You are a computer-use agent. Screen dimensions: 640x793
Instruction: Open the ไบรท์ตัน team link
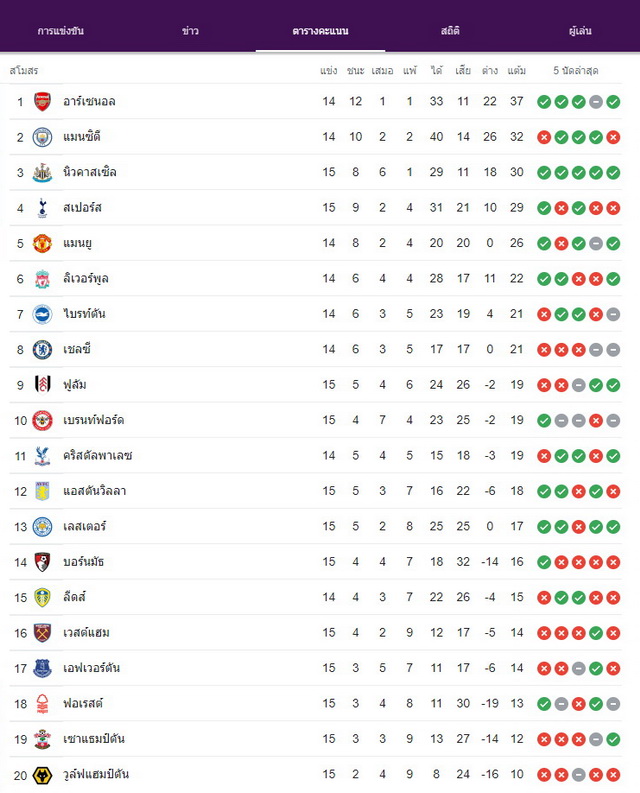click(x=84, y=314)
